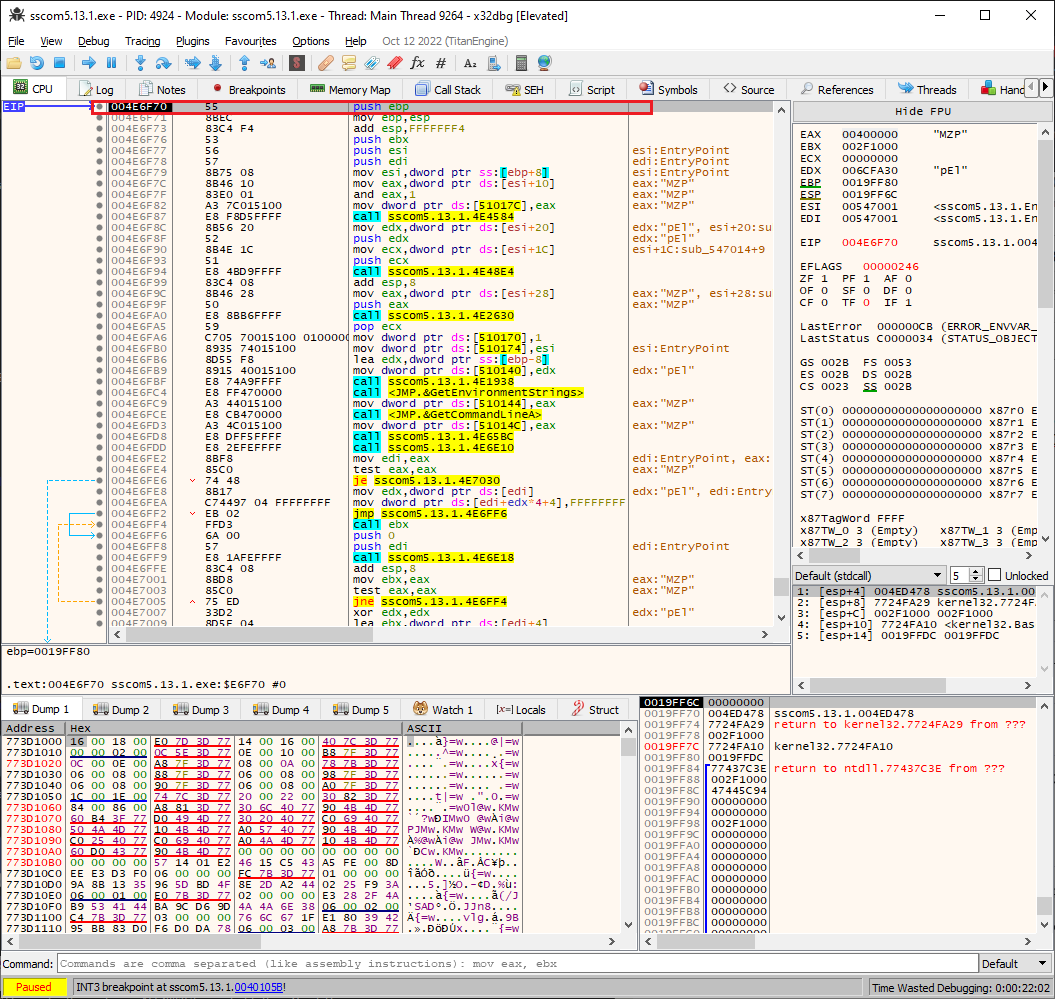
Task: Enable the Unlocked checkbox
Action: point(994,576)
